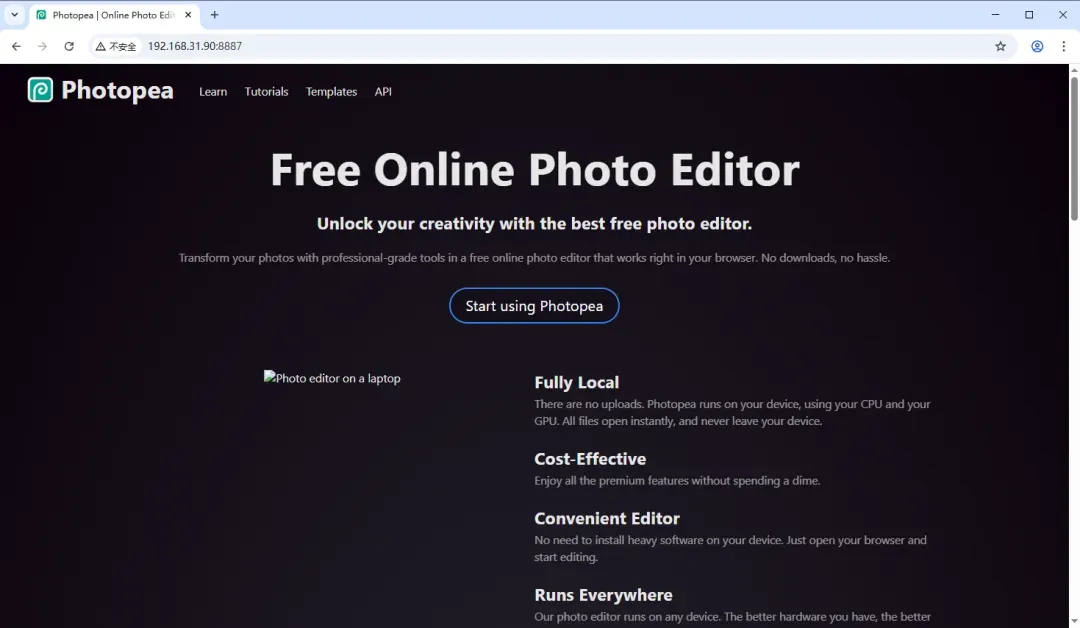
Task: Click the There are no uploads paragraph
Action: [x=732, y=412]
